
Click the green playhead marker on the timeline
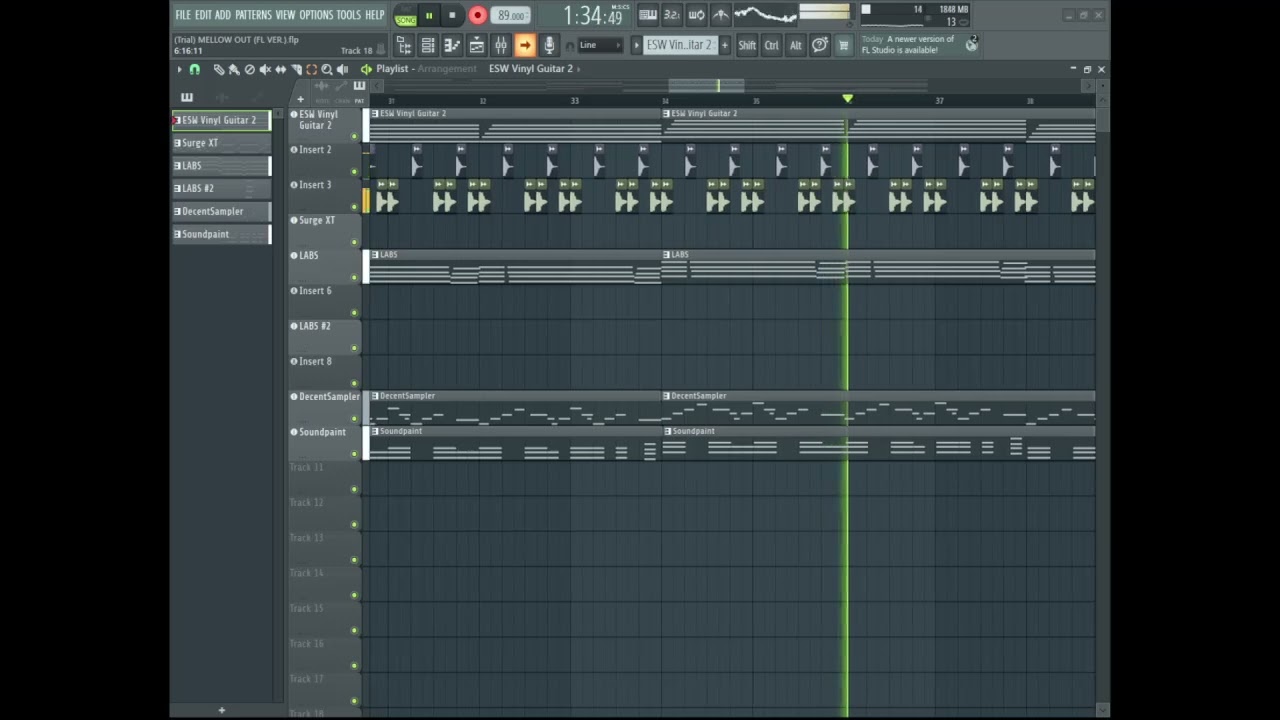[x=848, y=99]
